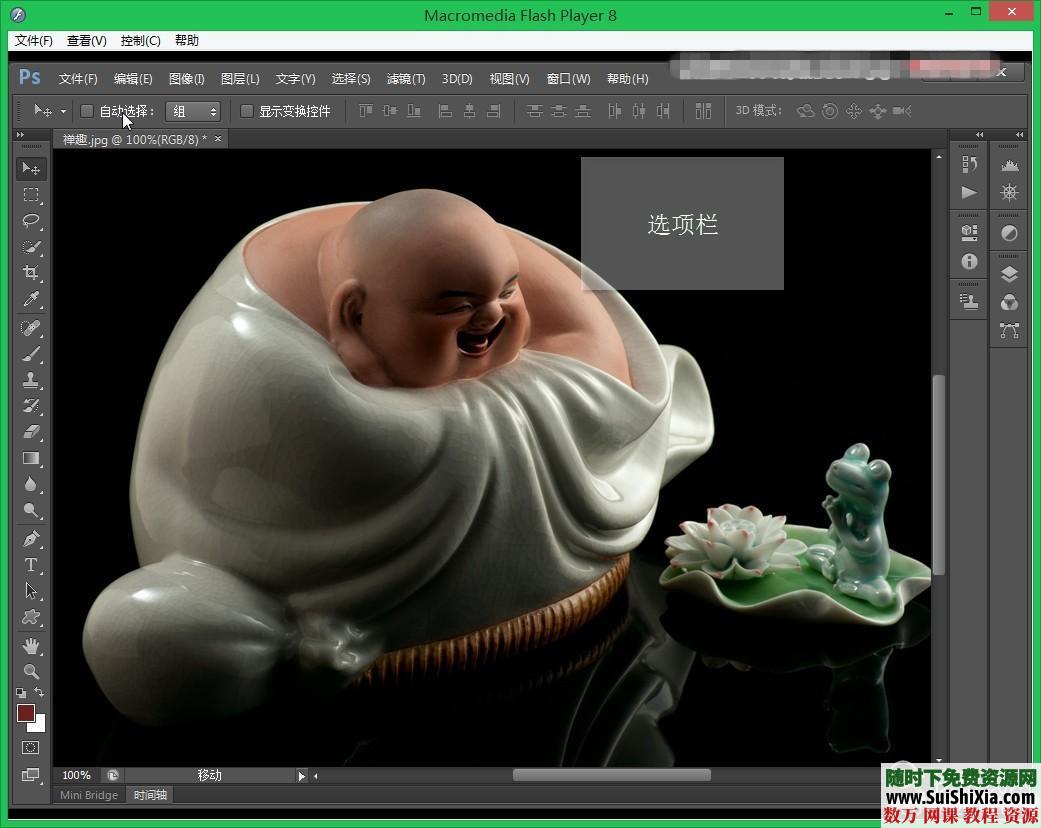Open the 滤镜 menu
Viewport: 1041px width, 828px height.
405,78
